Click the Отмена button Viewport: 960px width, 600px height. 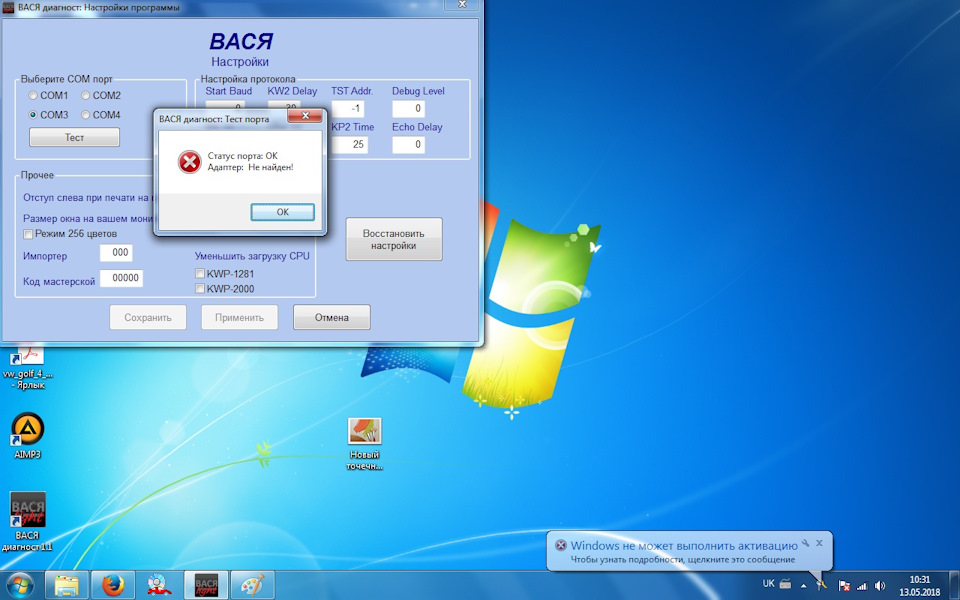pos(331,317)
